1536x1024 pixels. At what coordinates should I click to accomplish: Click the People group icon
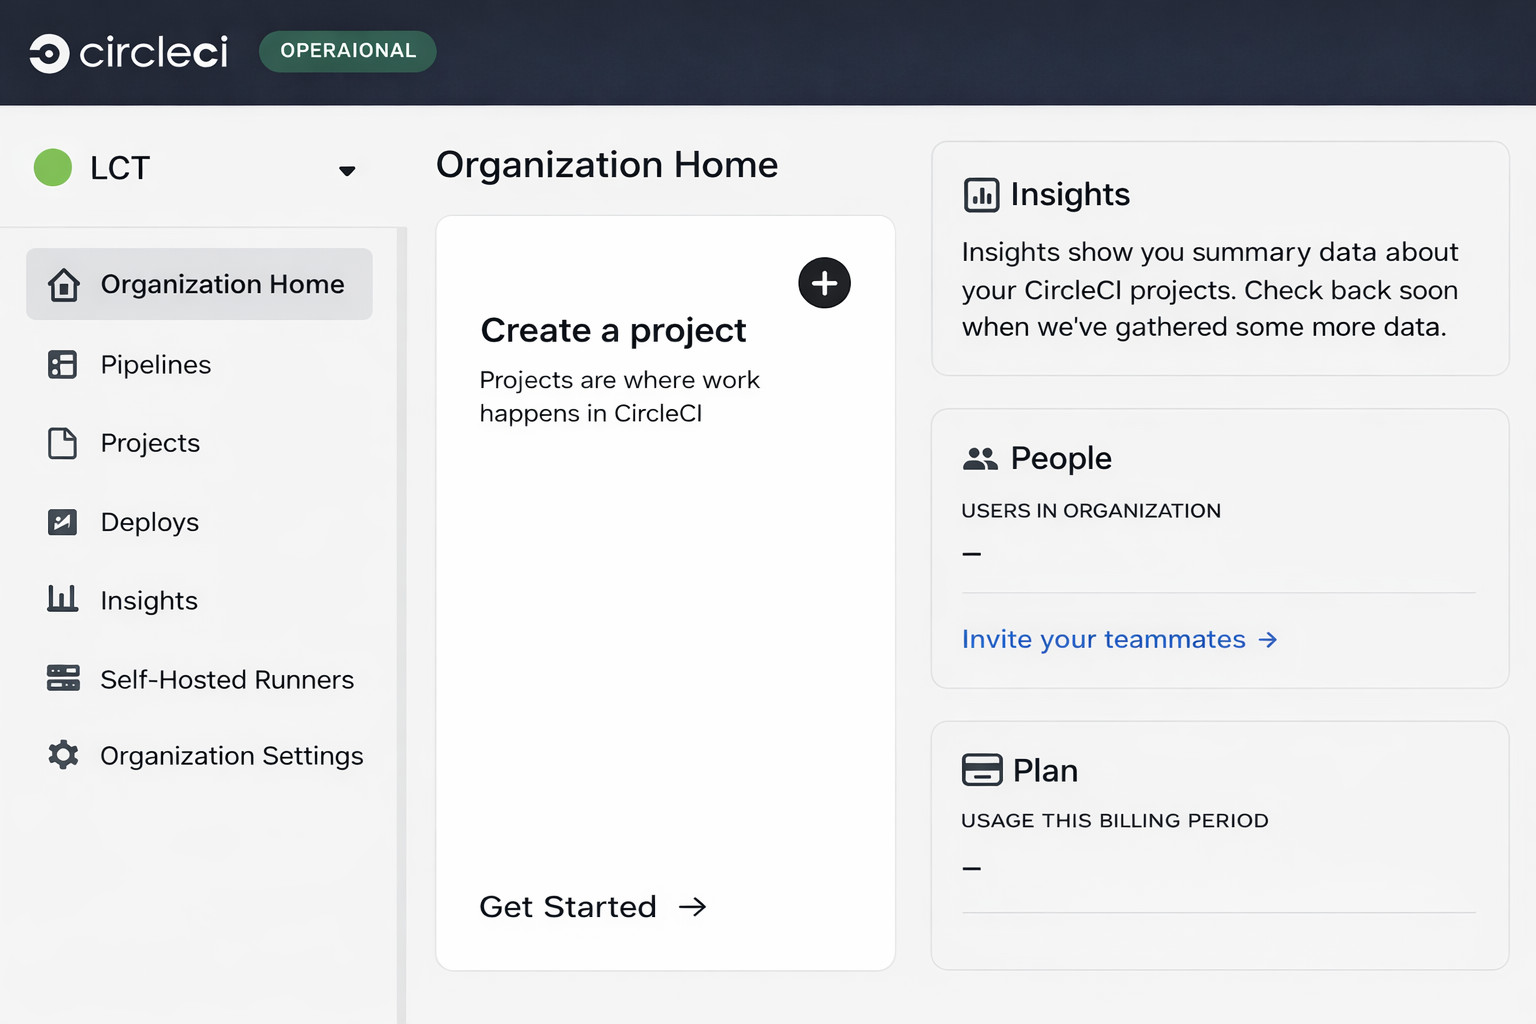[980, 459]
